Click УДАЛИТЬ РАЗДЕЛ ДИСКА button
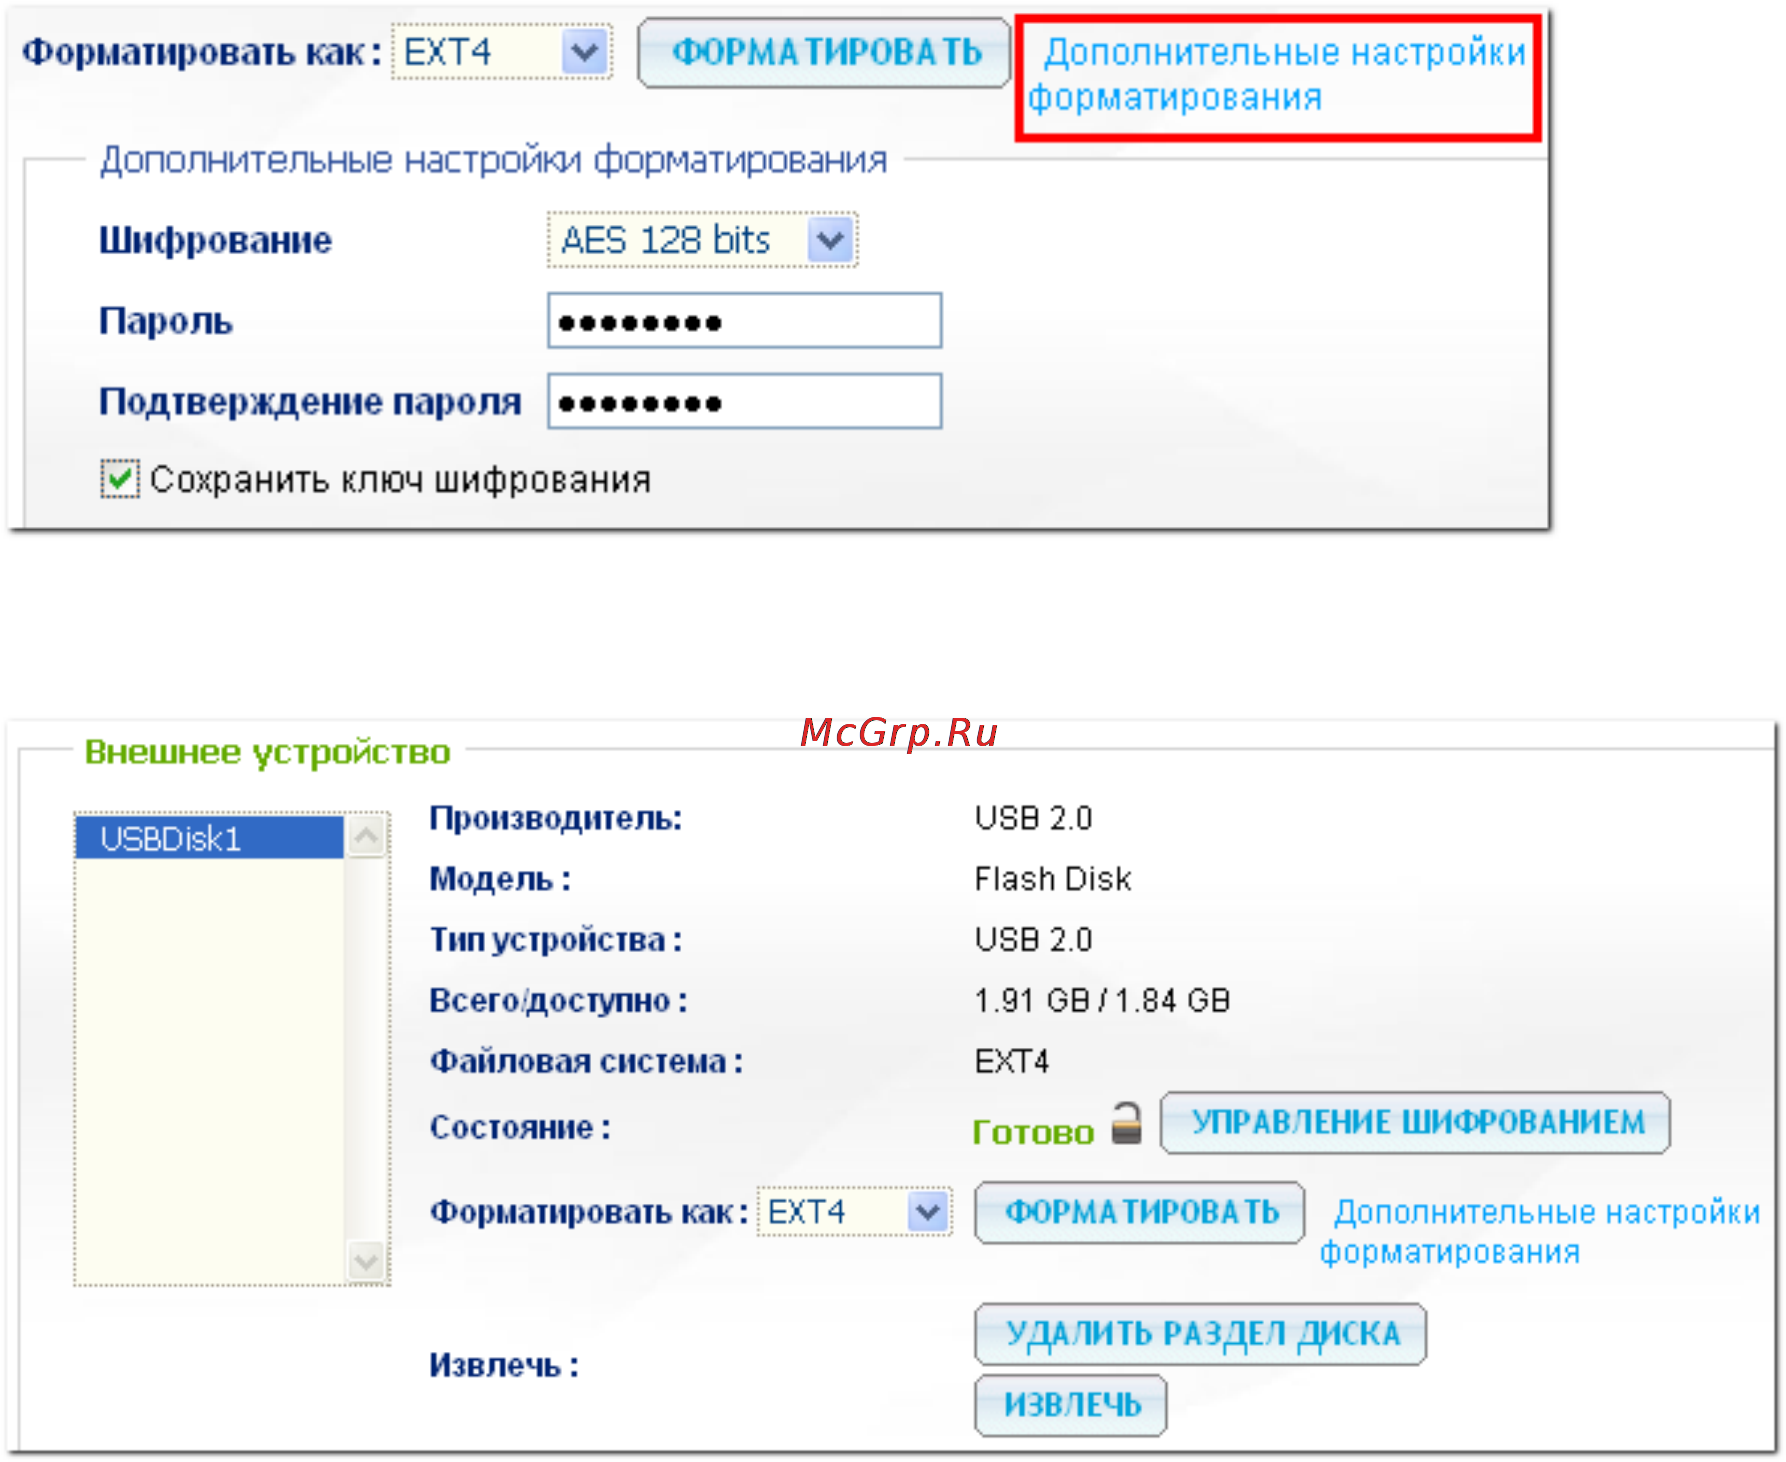 (x=1200, y=1333)
